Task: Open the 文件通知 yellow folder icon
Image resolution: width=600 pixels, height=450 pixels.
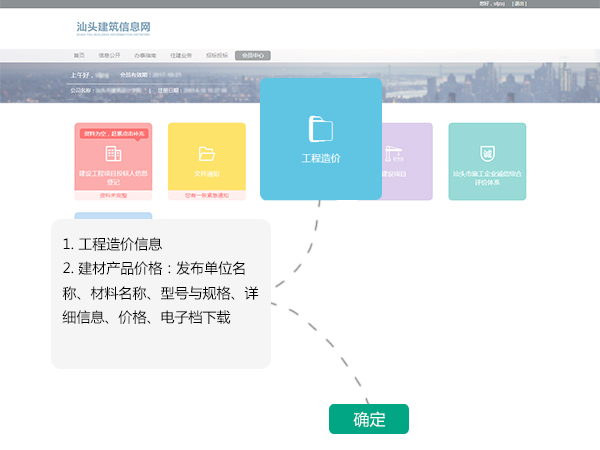Action: pos(207,154)
